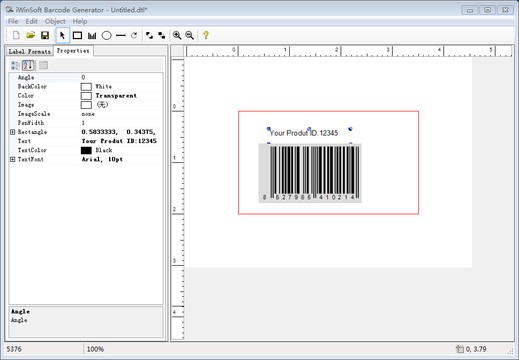The image size is (519, 360).
Task: Choose the rectangle drawing tool
Action: click(77, 35)
